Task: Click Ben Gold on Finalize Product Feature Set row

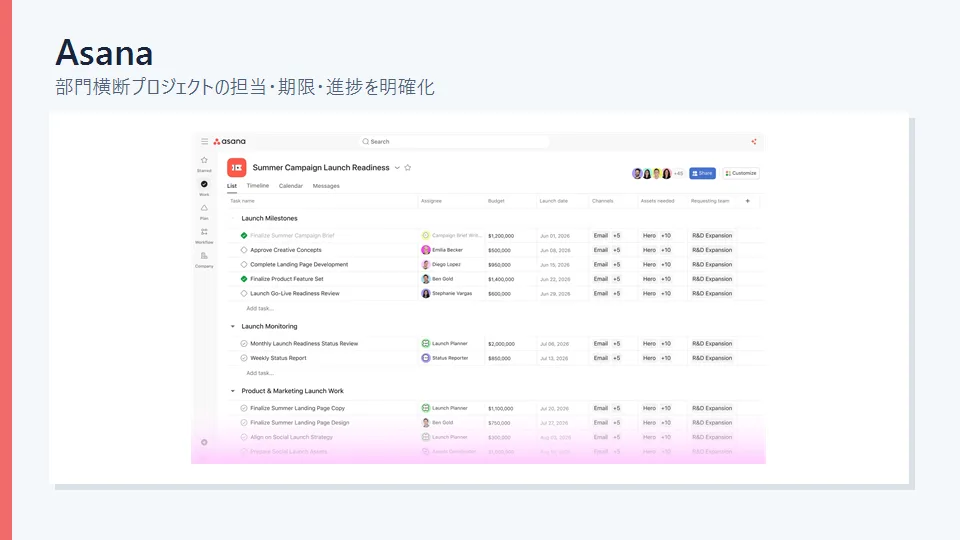Action: (x=442, y=279)
